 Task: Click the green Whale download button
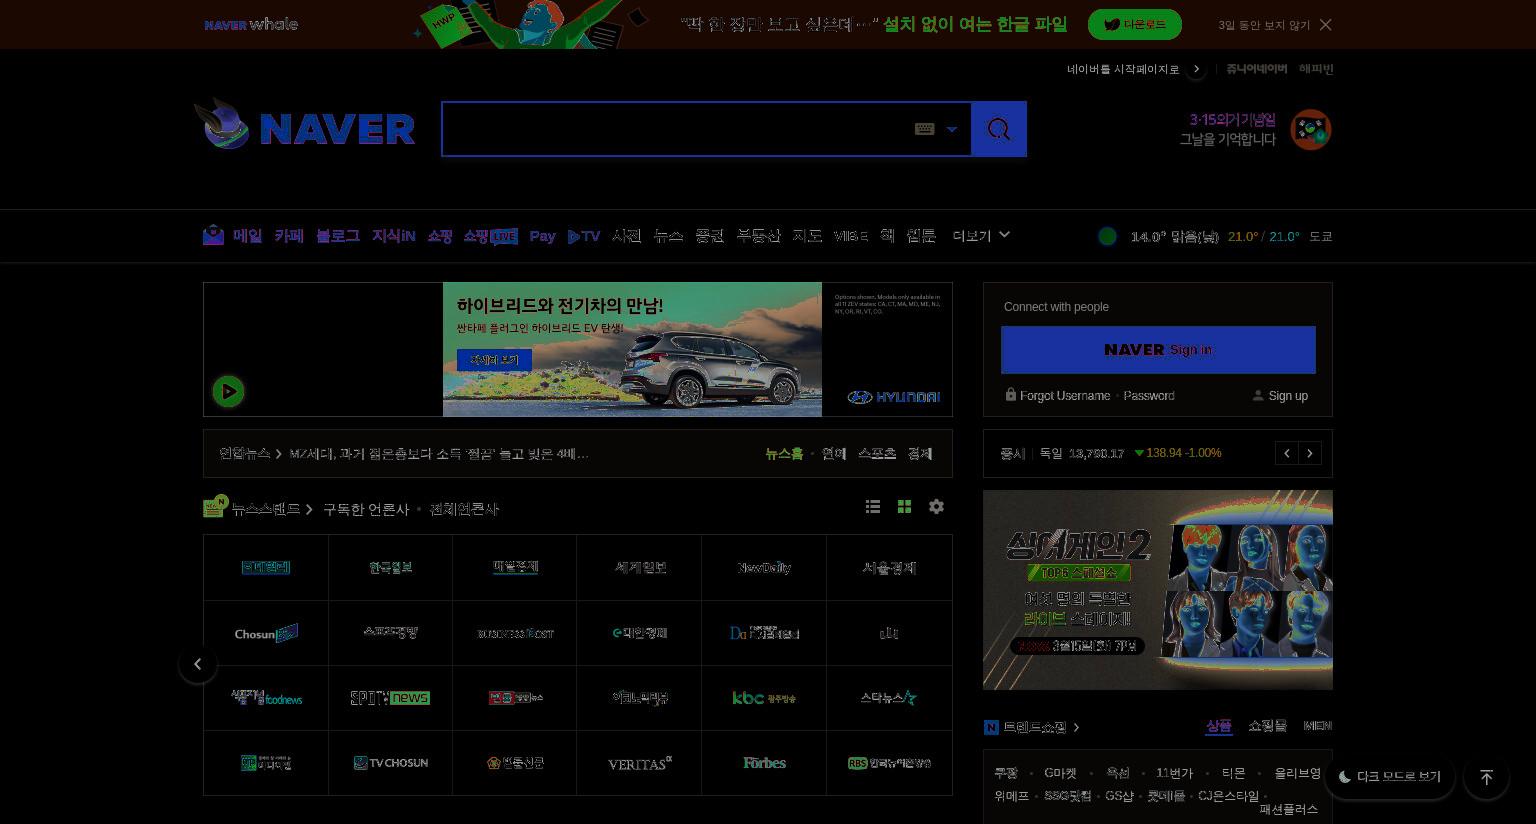point(1135,25)
